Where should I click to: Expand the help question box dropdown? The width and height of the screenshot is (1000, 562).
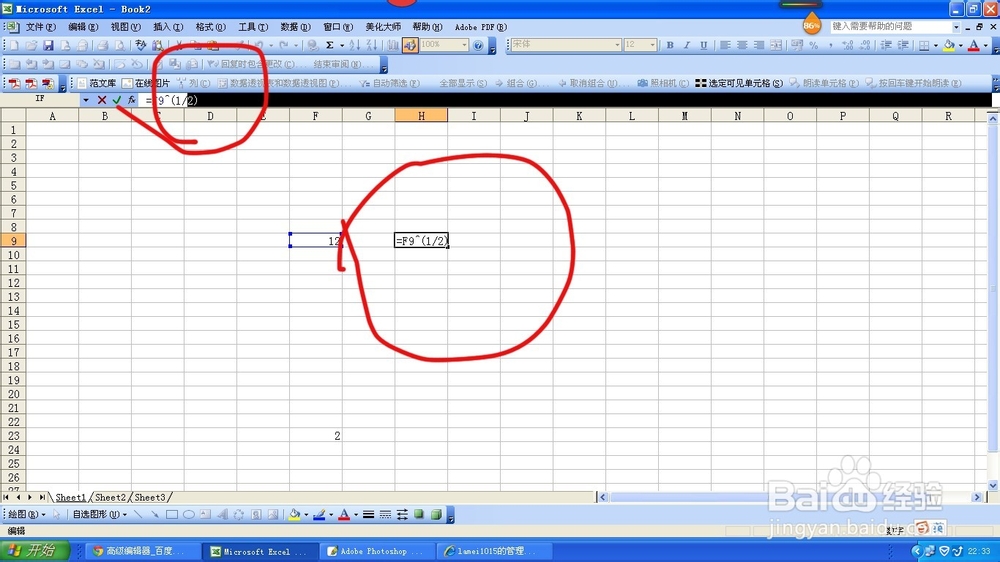956,27
